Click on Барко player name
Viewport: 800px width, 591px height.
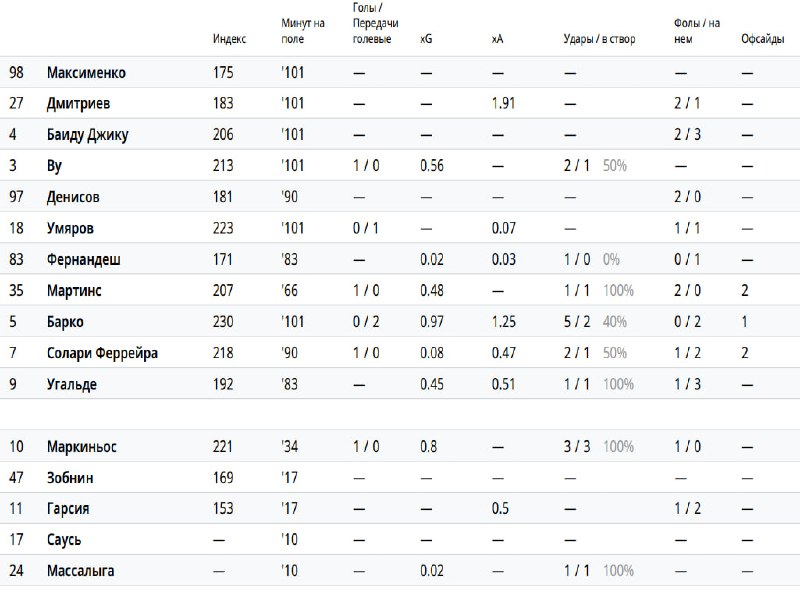65,322
